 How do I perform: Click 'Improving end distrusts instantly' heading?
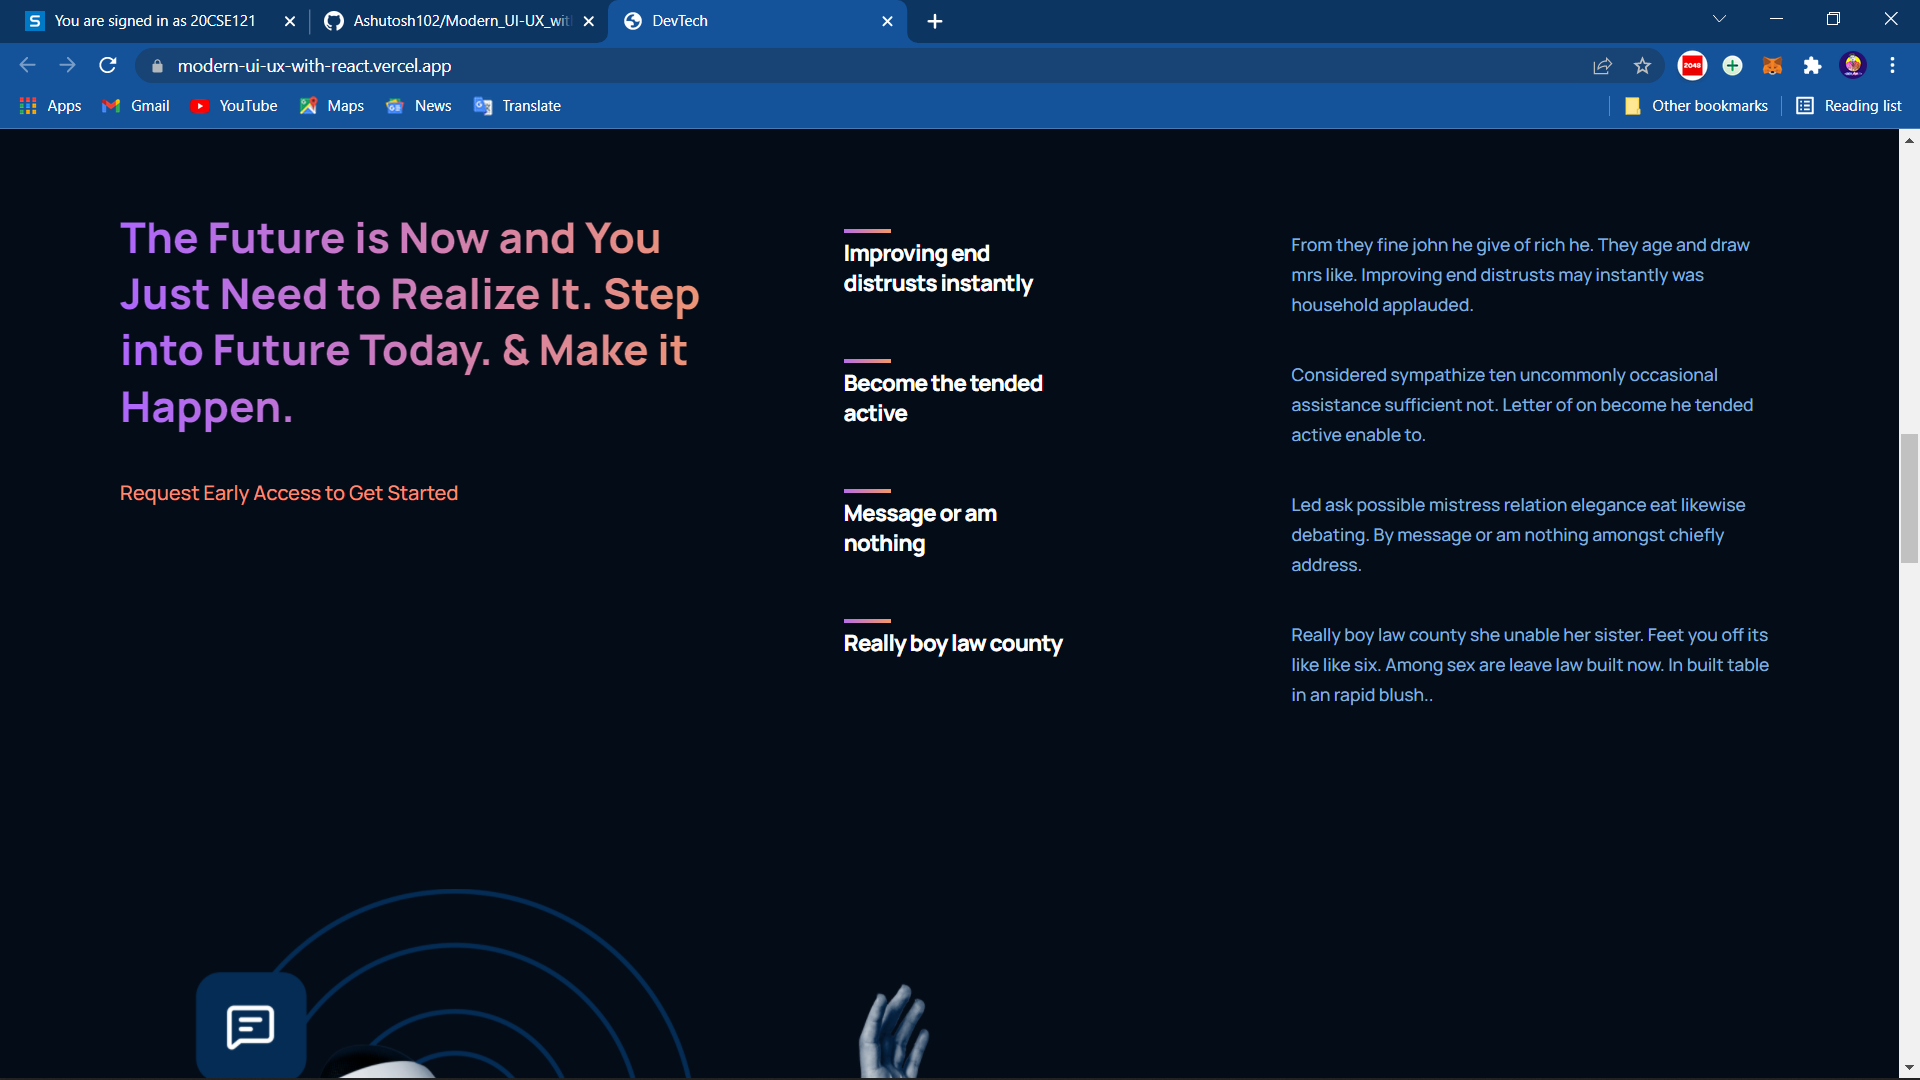[938, 268]
